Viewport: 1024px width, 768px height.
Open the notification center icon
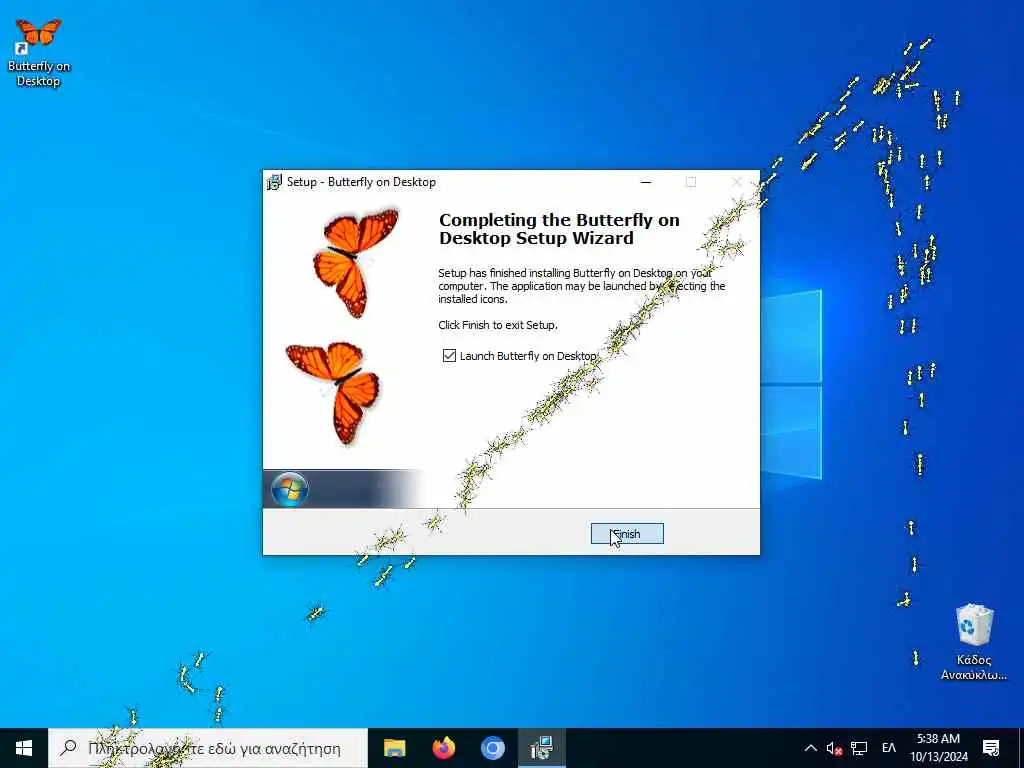click(991, 748)
